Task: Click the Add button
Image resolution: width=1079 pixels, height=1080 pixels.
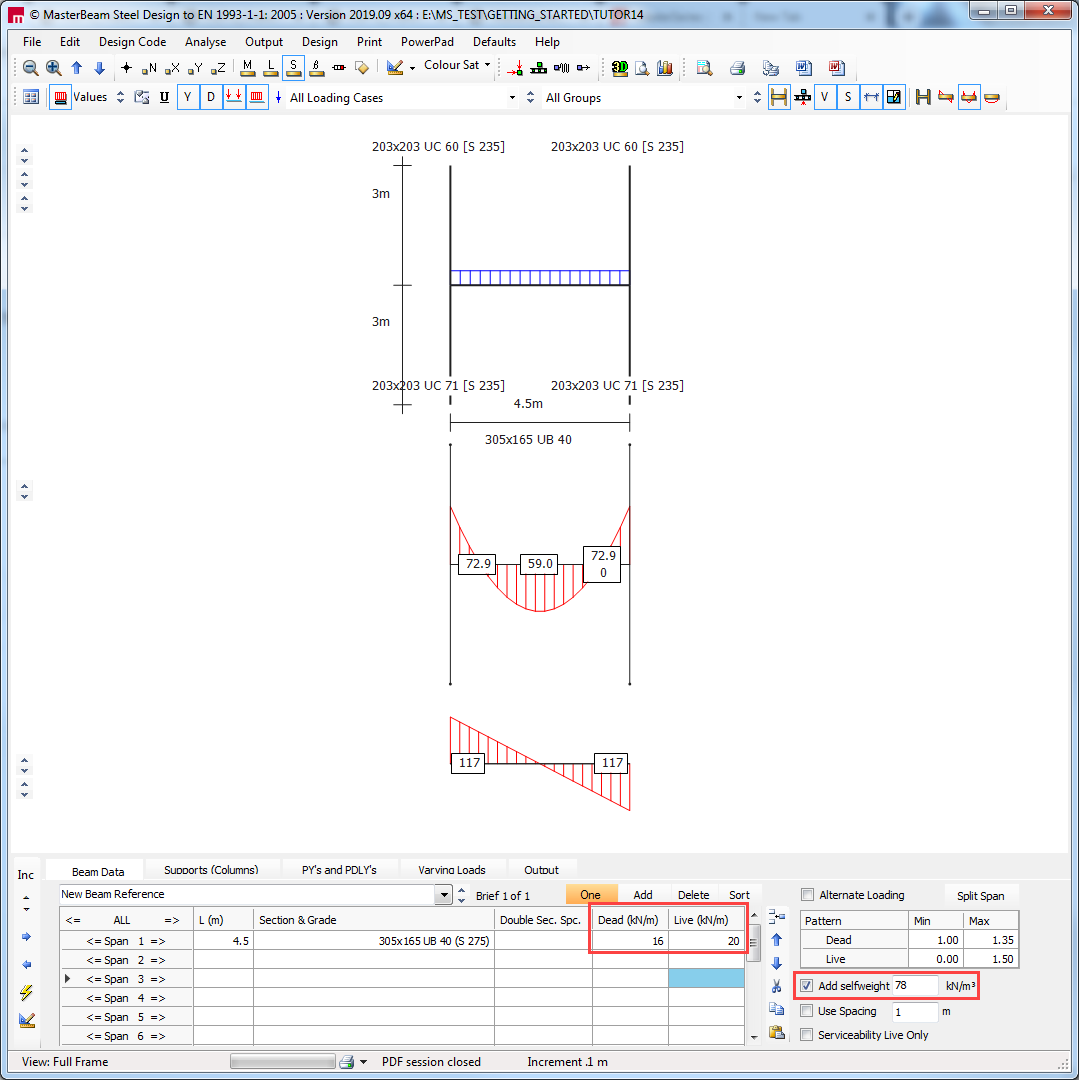Action: click(642, 895)
